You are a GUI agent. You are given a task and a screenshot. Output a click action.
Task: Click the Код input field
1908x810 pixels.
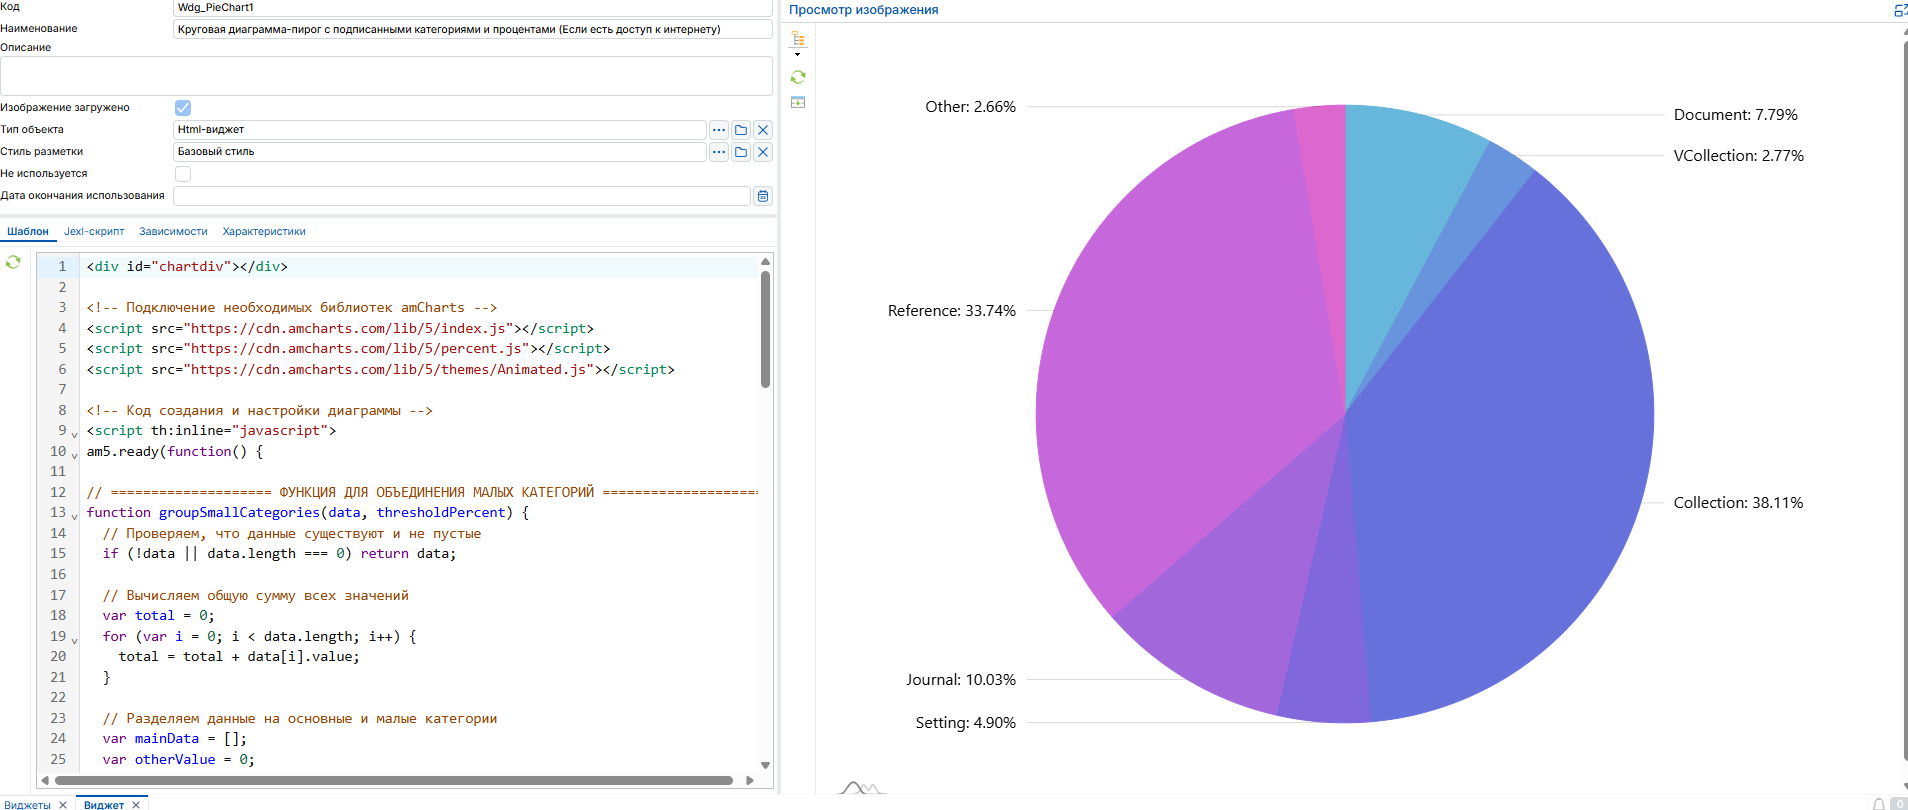click(x=473, y=8)
